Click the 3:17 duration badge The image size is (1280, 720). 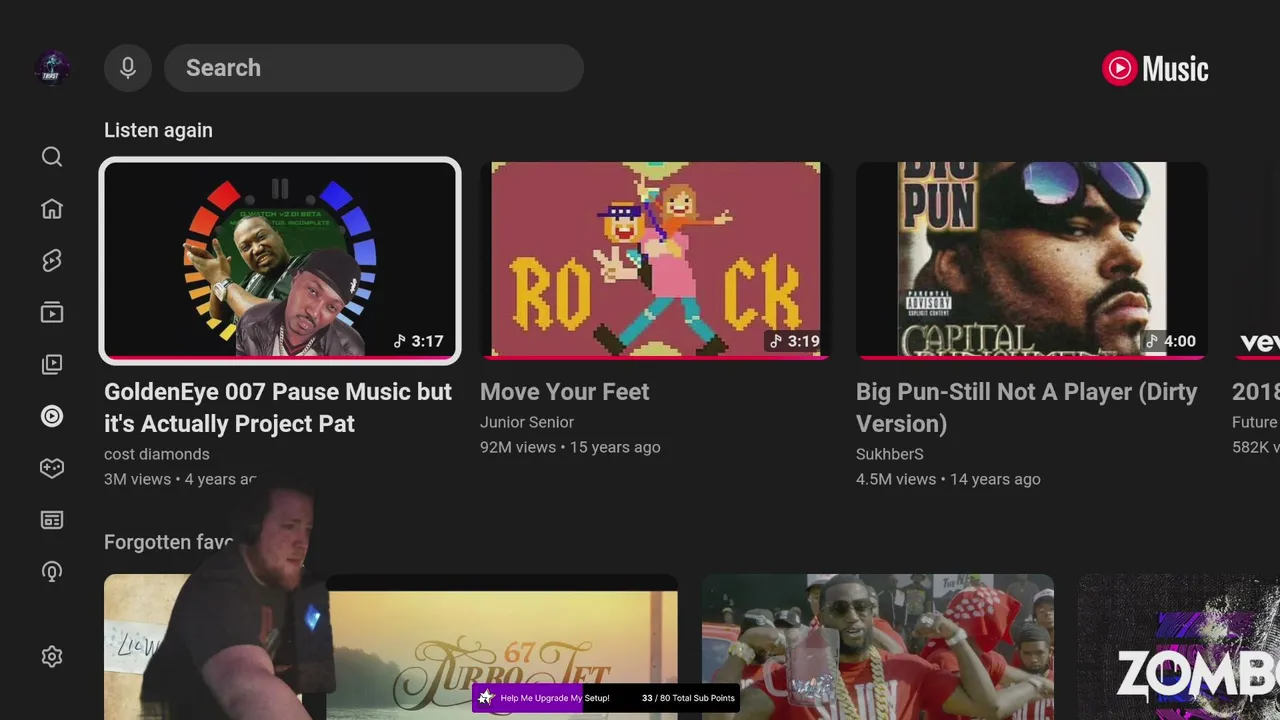point(418,341)
